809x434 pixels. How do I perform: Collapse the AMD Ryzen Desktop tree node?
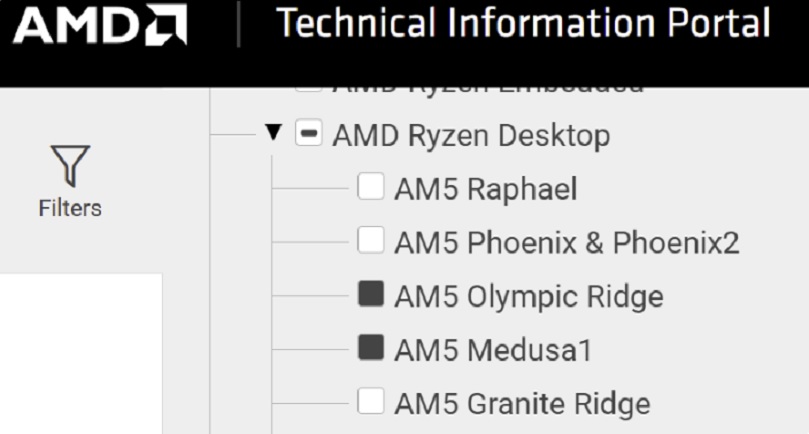pyautogui.click(x=273, y=133)
